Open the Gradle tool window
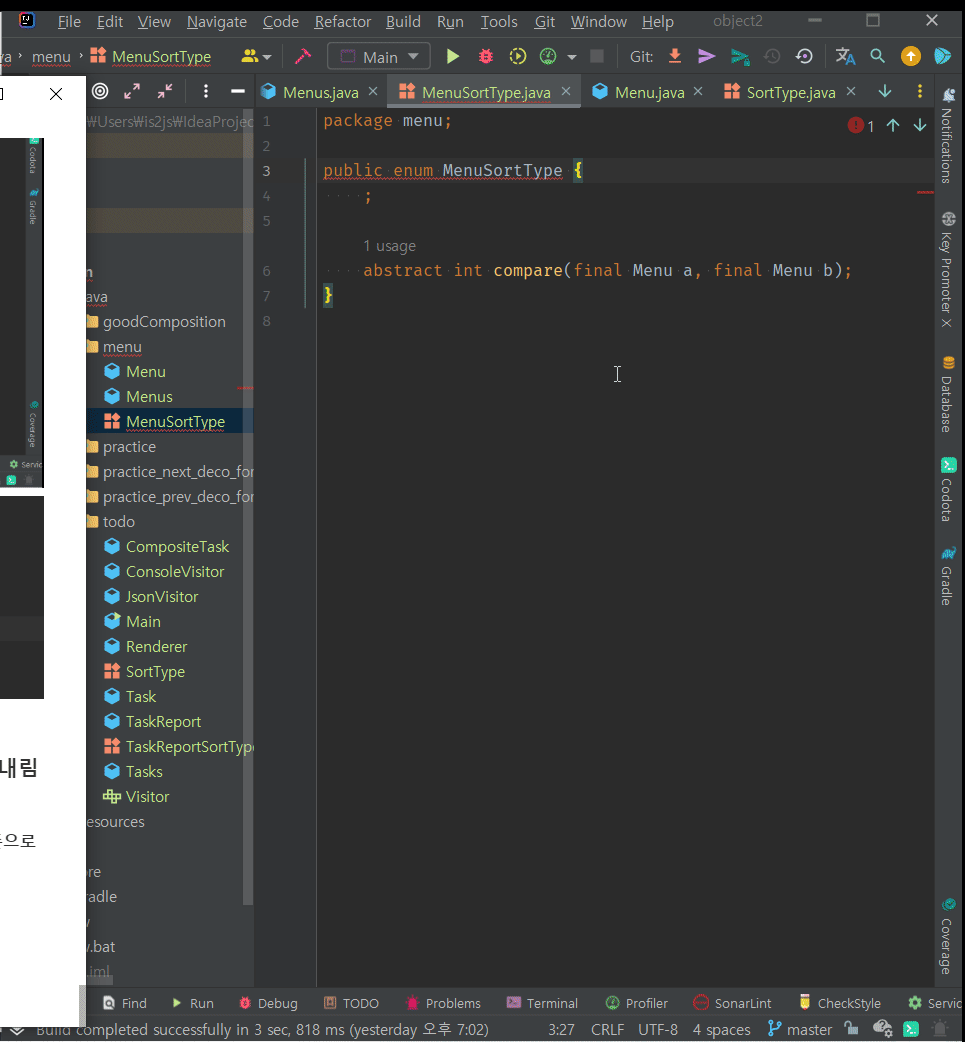Viewport: 965px width, 1042px height. point(948,575)
